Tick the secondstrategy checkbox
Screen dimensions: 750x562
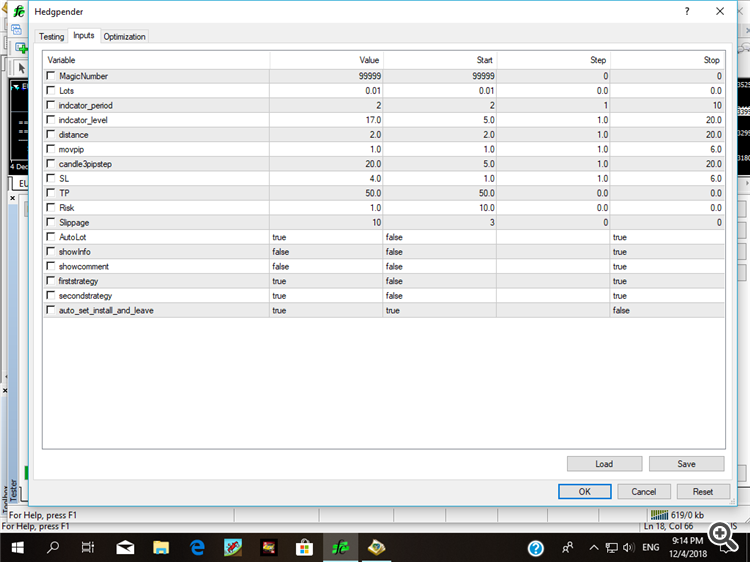click(x=51, y=295)
